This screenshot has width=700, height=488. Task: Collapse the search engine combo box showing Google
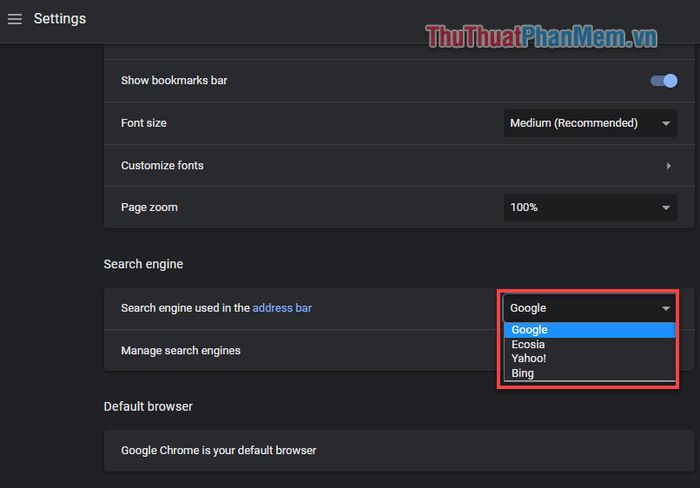coord(580,308)
